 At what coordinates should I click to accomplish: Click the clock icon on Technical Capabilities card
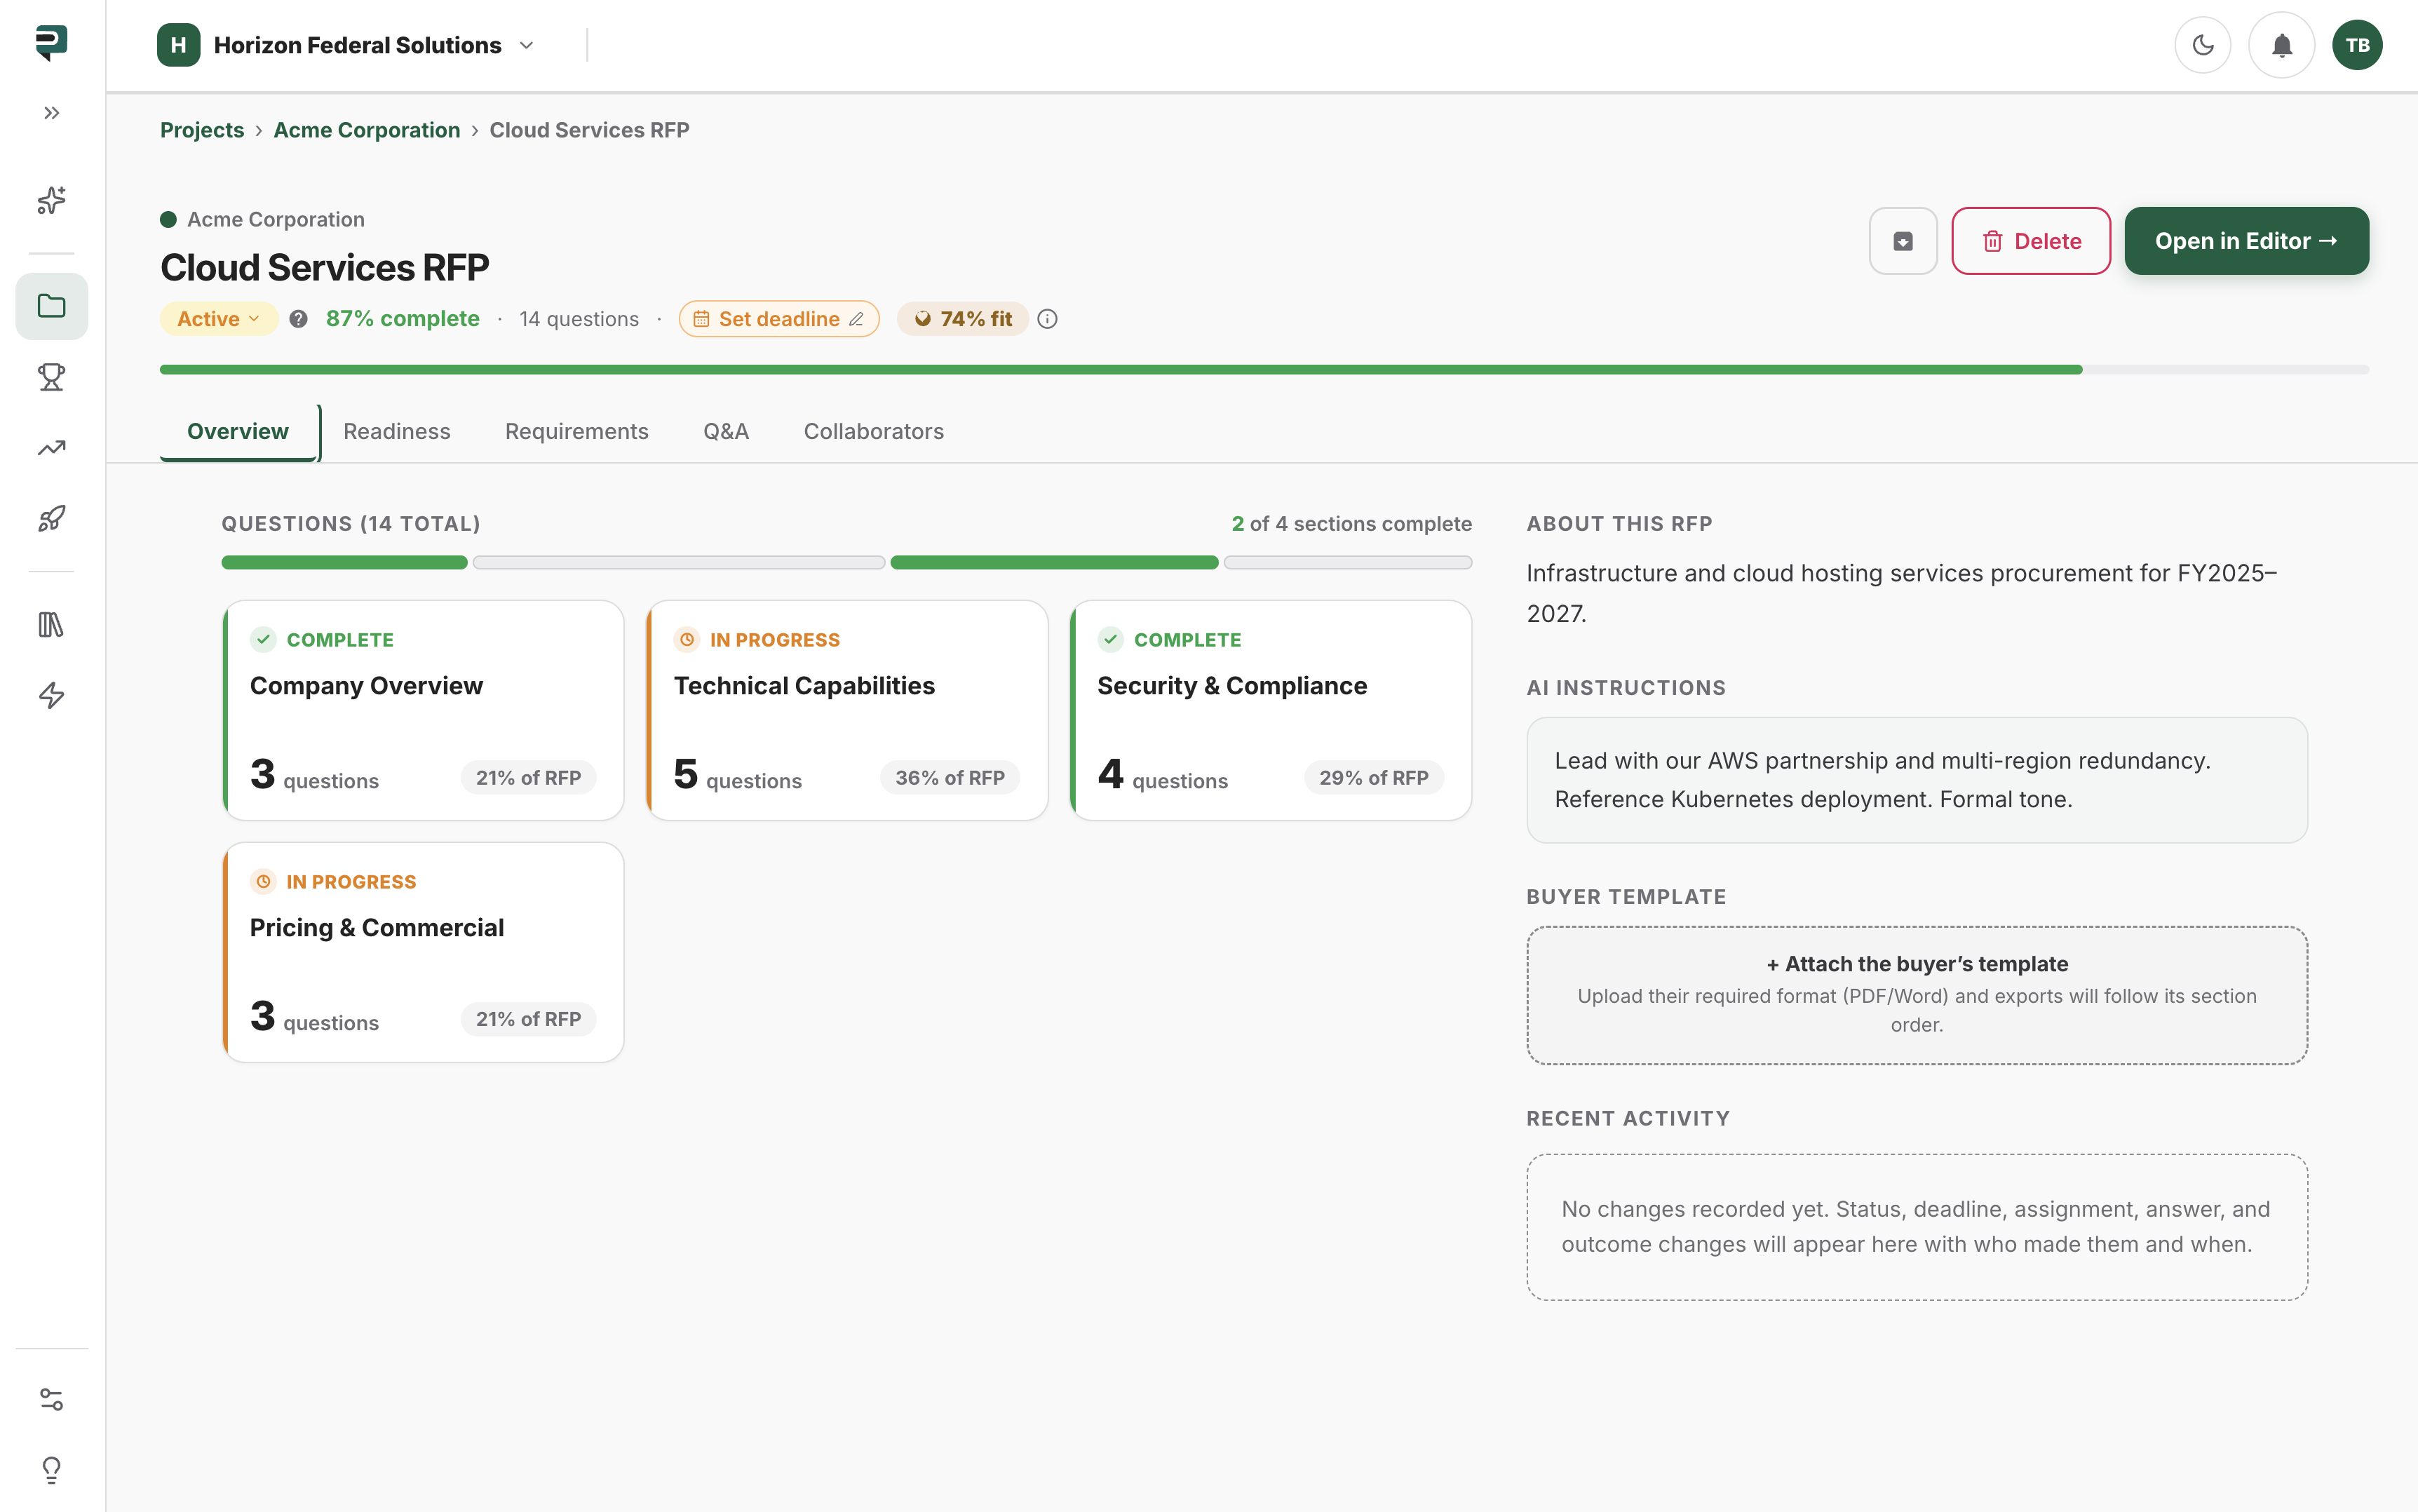(687, 640)
